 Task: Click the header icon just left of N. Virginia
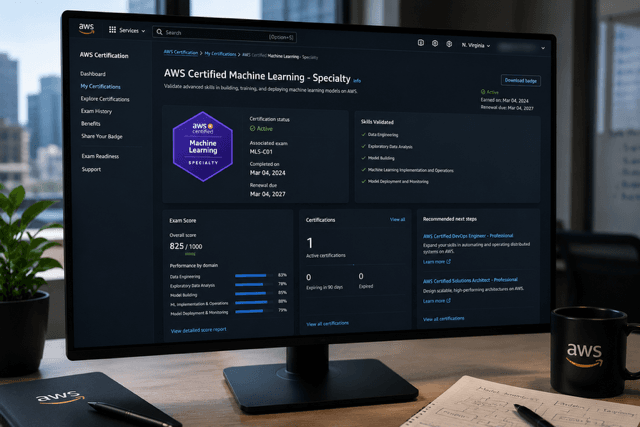click(449, 44)
